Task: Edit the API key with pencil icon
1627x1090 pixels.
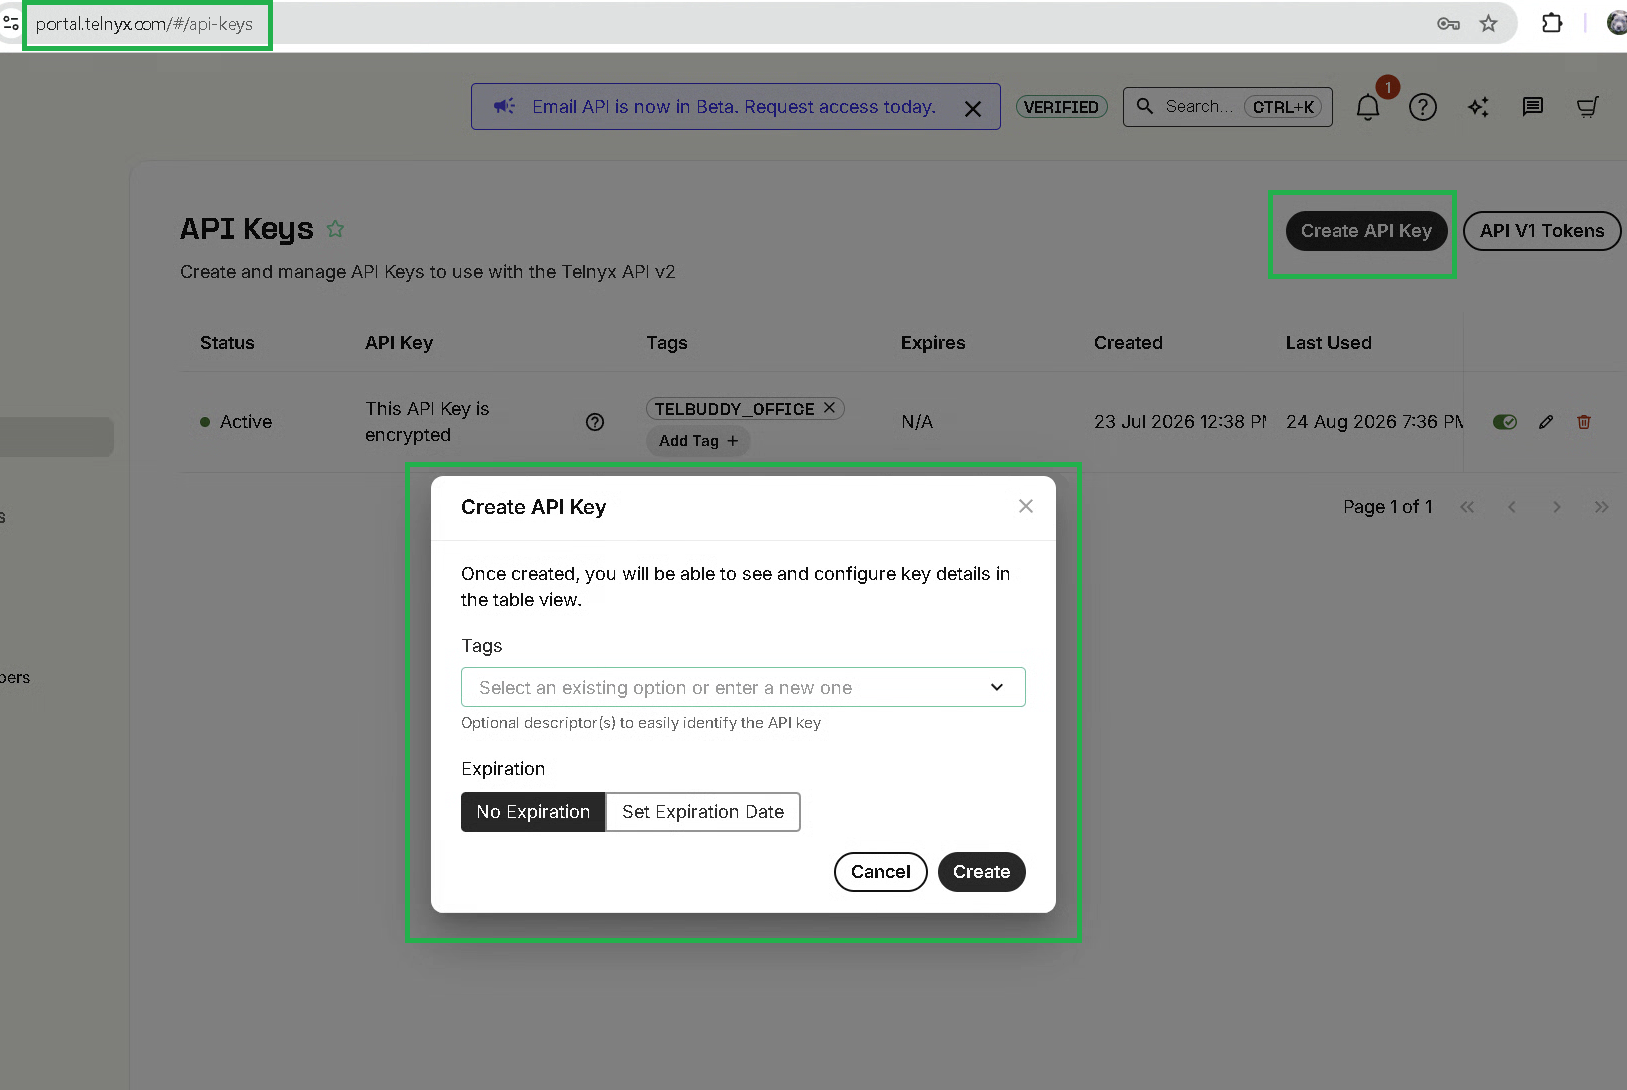Action: click(1546, 422)
